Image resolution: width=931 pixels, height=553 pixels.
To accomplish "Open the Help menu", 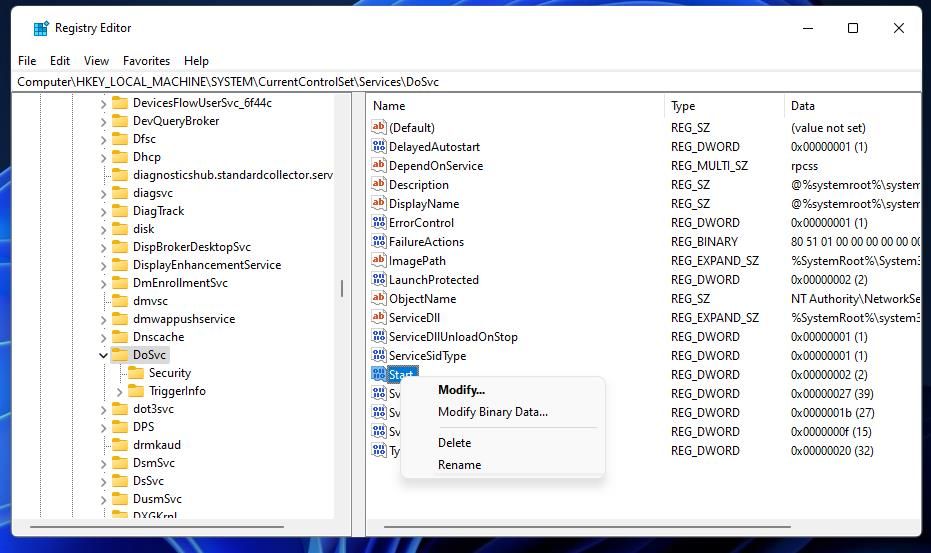I will click(x=196, y=61).
